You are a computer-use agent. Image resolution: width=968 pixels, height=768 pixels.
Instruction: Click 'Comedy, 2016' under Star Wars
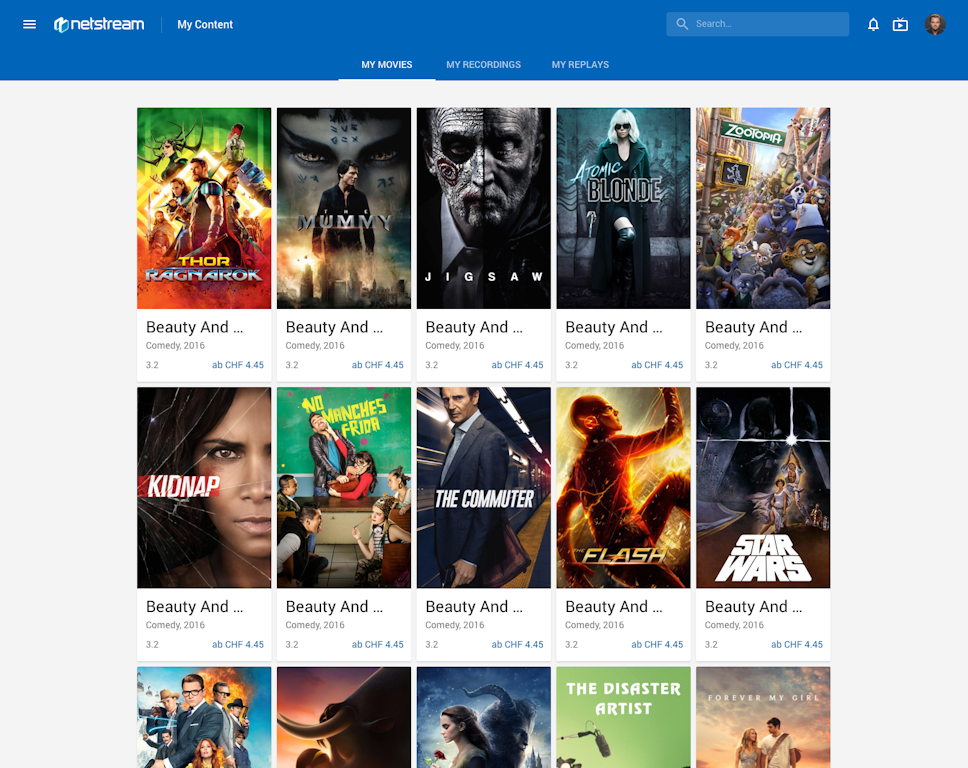(735, 625)
